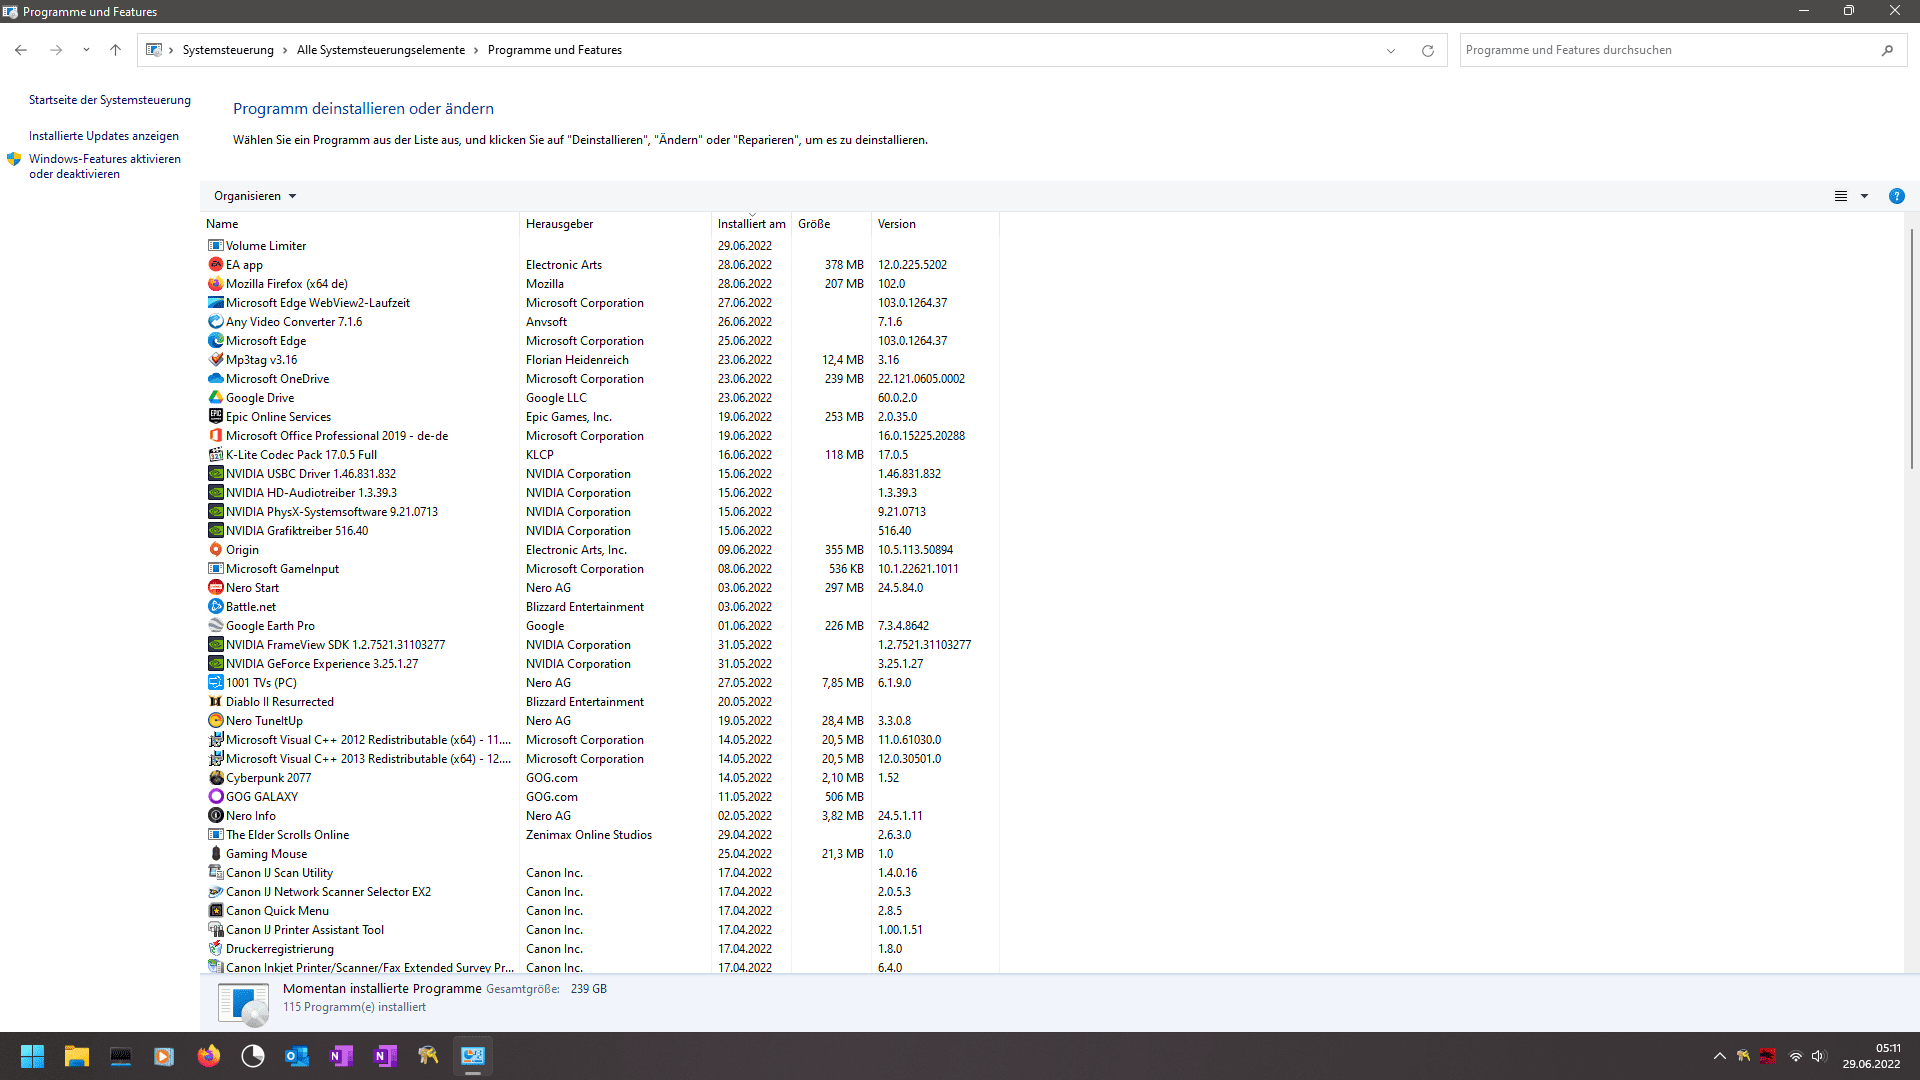The image size is (1920, 1080).
Task: Click the EA app program icon
Action: (215, 265)
